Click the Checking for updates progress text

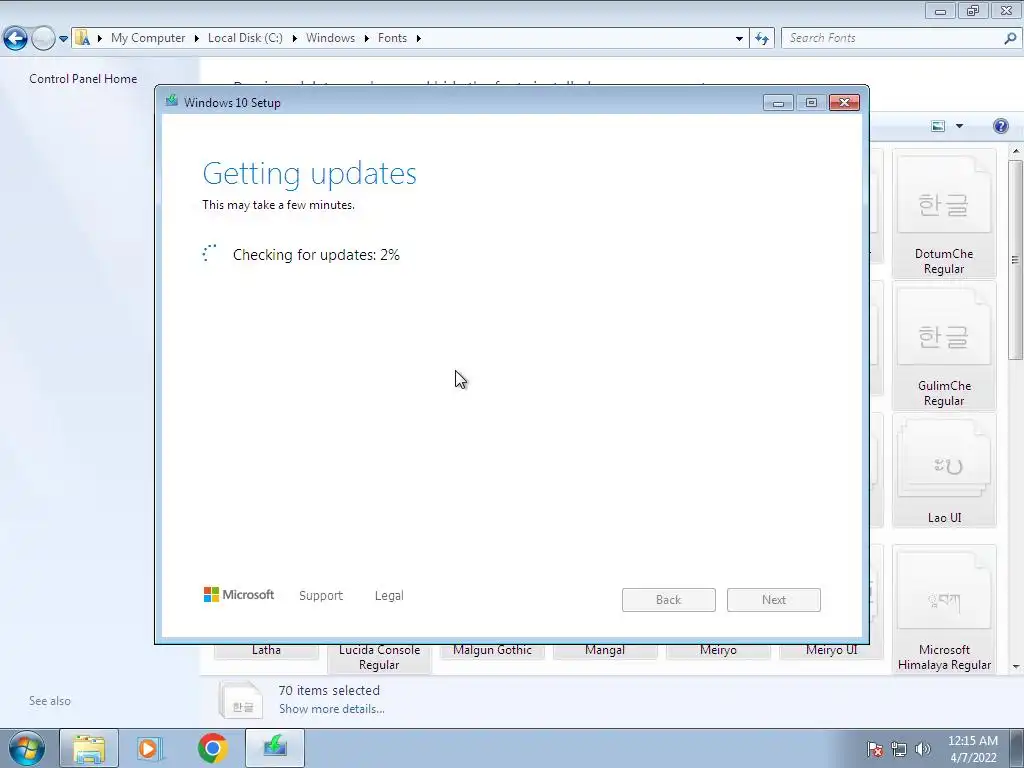pyautogui.click(x=316, y=255)
